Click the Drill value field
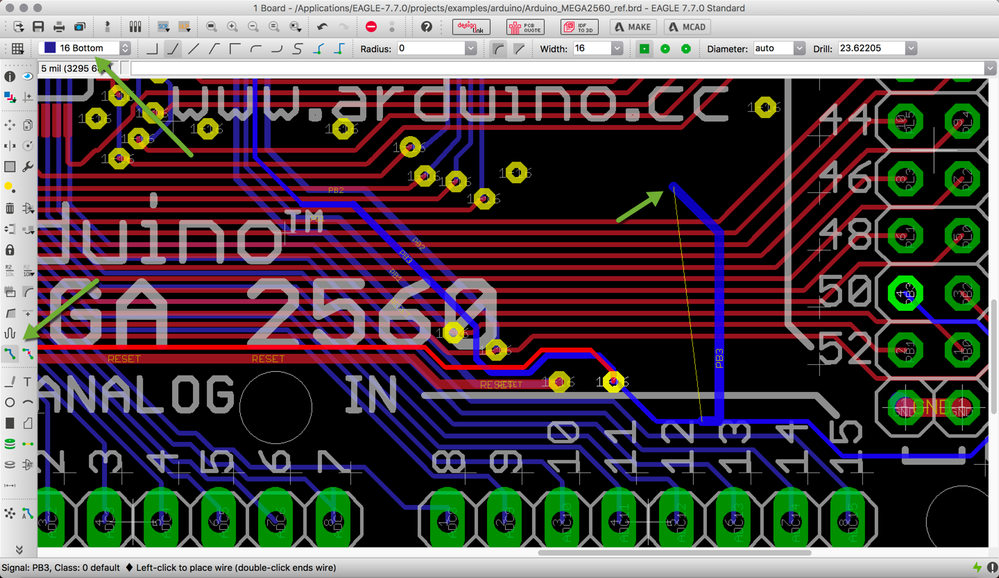This screenshot has height=578, width=999. [871, 48]
